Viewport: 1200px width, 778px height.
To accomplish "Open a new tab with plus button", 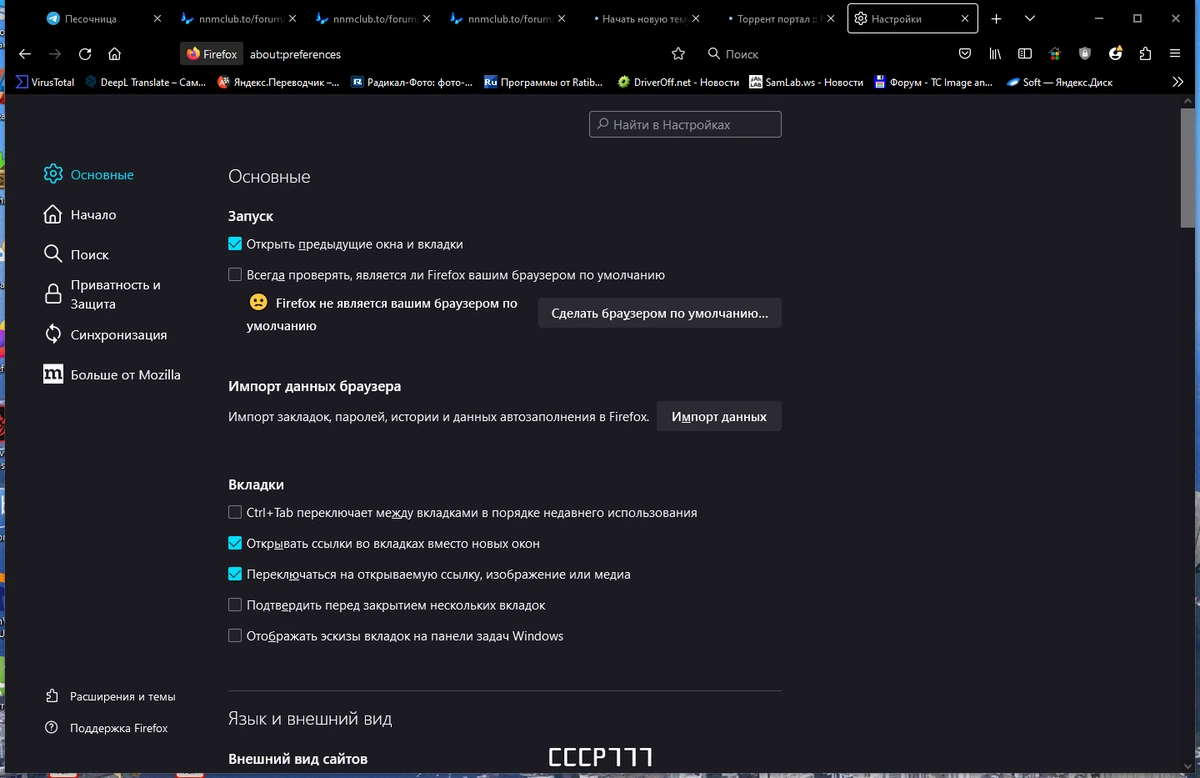I will point(996,19).
